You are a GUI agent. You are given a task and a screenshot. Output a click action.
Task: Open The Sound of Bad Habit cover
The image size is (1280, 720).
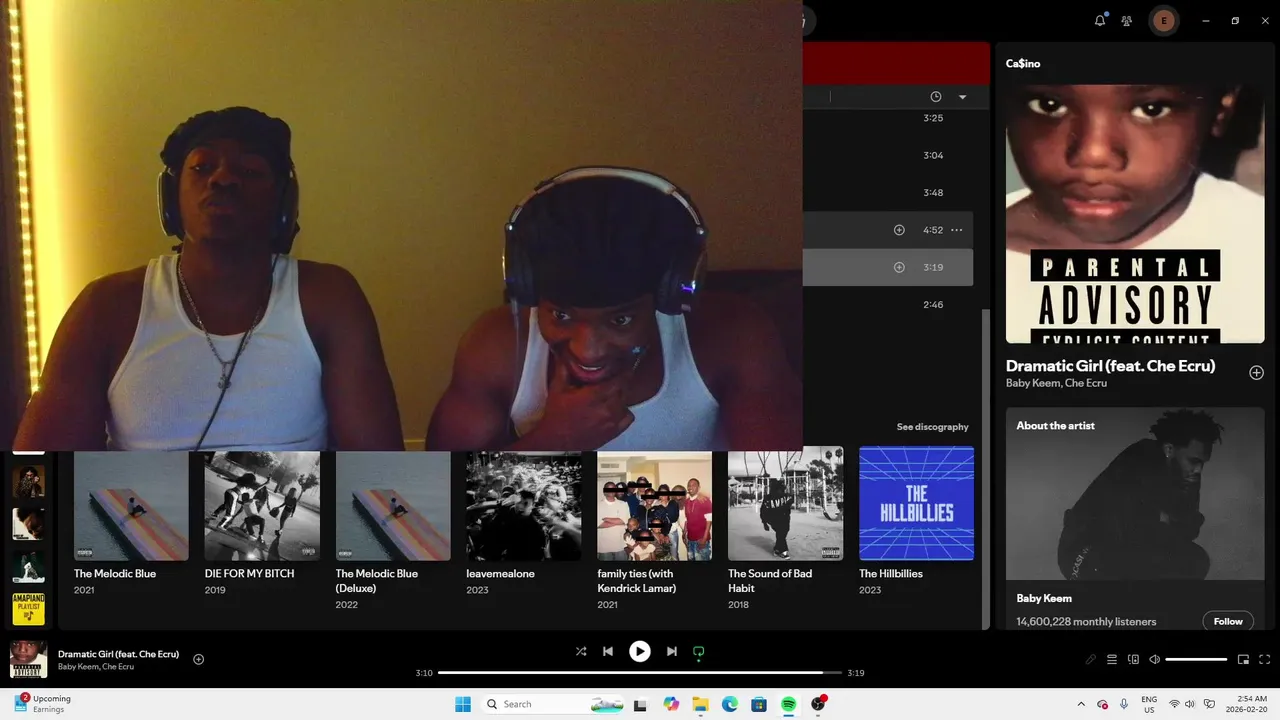(x=786, y=503)
